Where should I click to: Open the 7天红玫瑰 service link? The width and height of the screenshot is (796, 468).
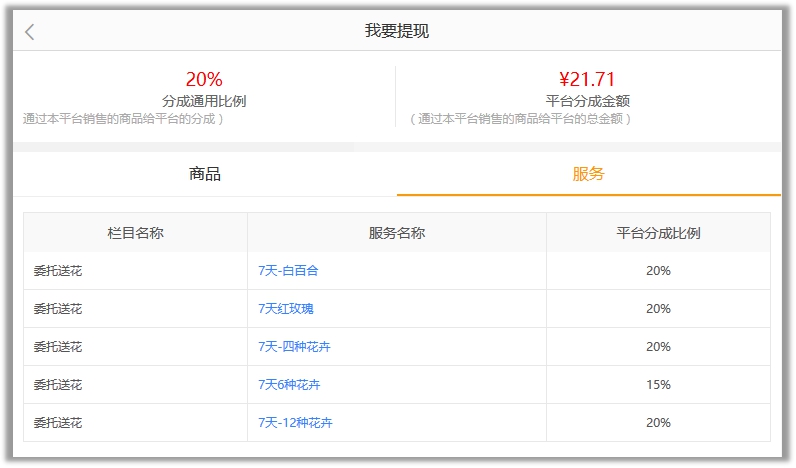pos(286,309)
